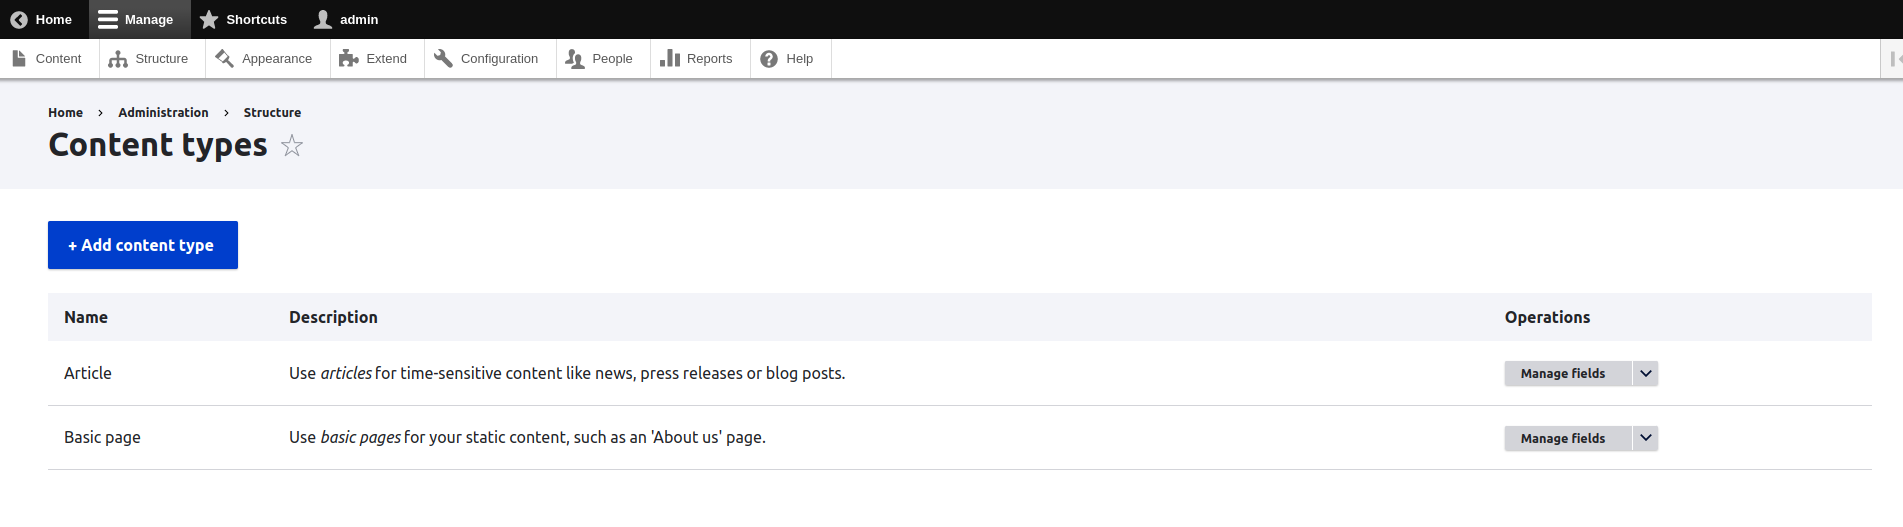
Task: Click the Content types page heading
Action: tap(158, 145)
